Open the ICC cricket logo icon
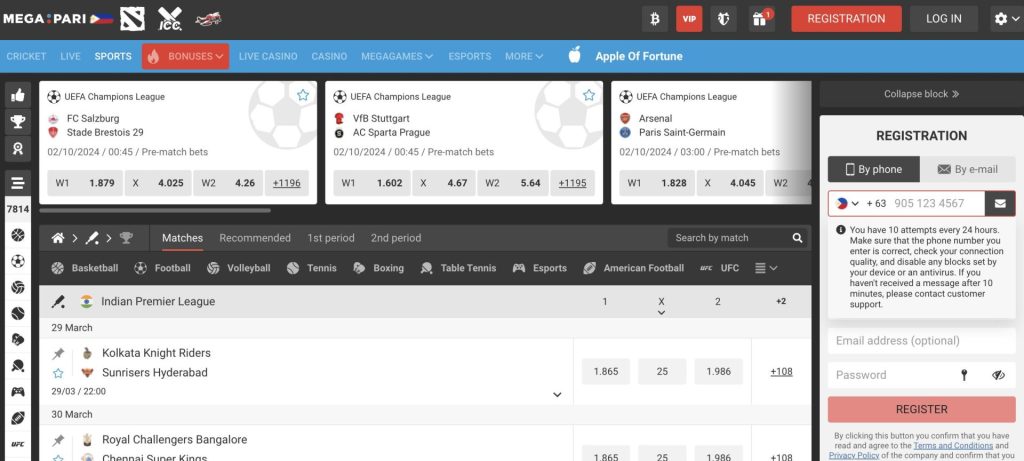 pos(170,18)
